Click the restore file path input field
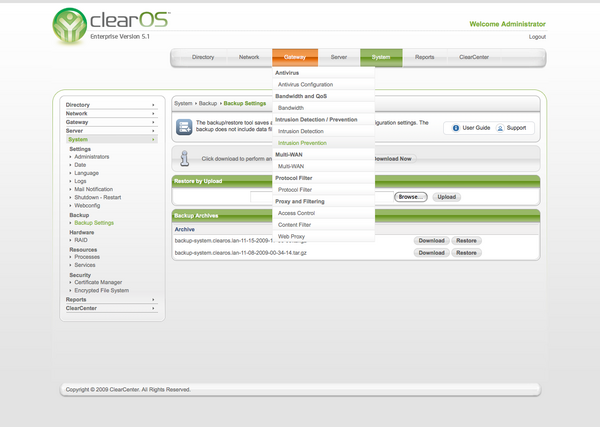 click(322, 197)
